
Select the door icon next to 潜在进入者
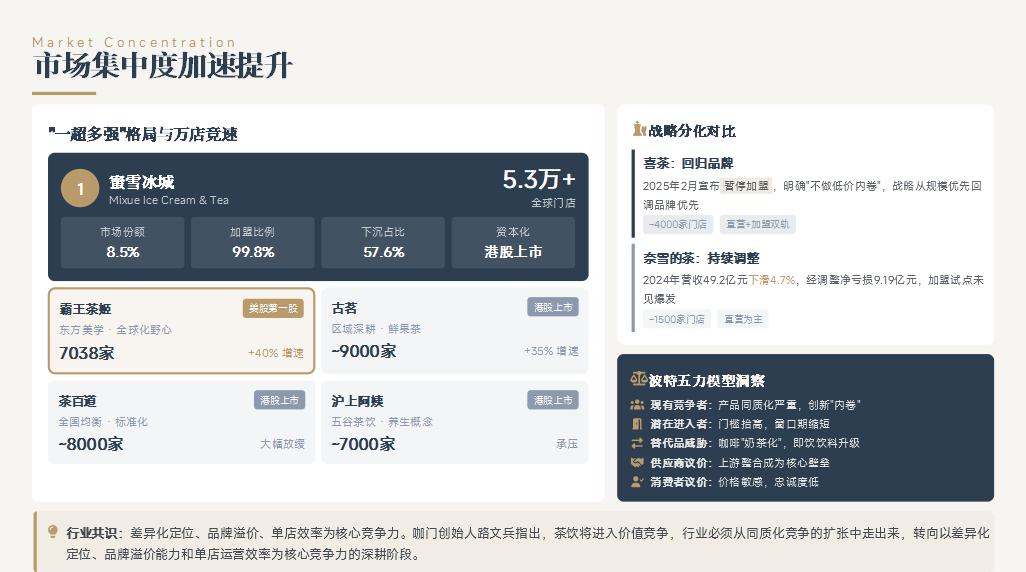click(637, 424)
